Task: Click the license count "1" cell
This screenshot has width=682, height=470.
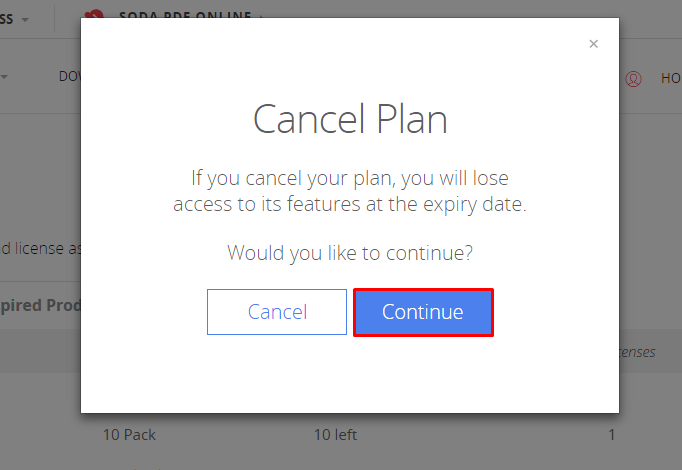Action: point(612,435)
